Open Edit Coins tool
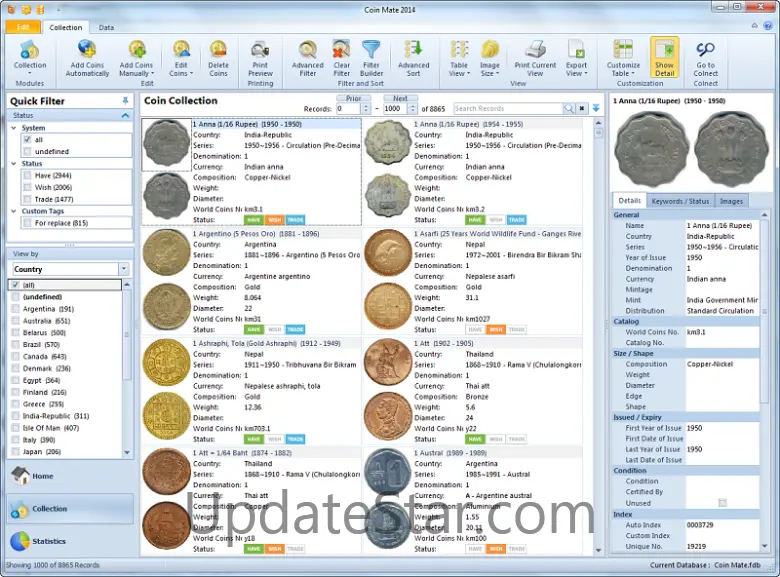 pyautogui.click(x=181, y=59)
